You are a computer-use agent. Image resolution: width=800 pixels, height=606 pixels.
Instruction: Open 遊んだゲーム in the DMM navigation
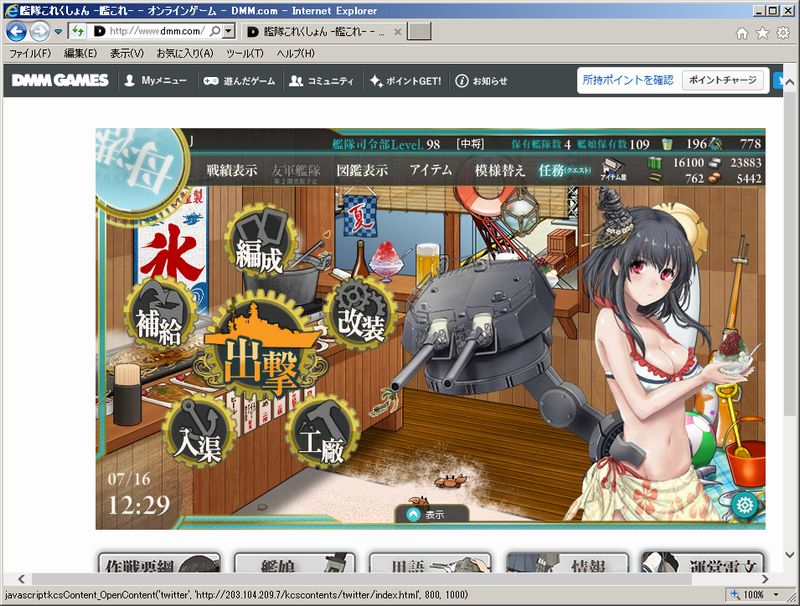(x=239, y=81)
